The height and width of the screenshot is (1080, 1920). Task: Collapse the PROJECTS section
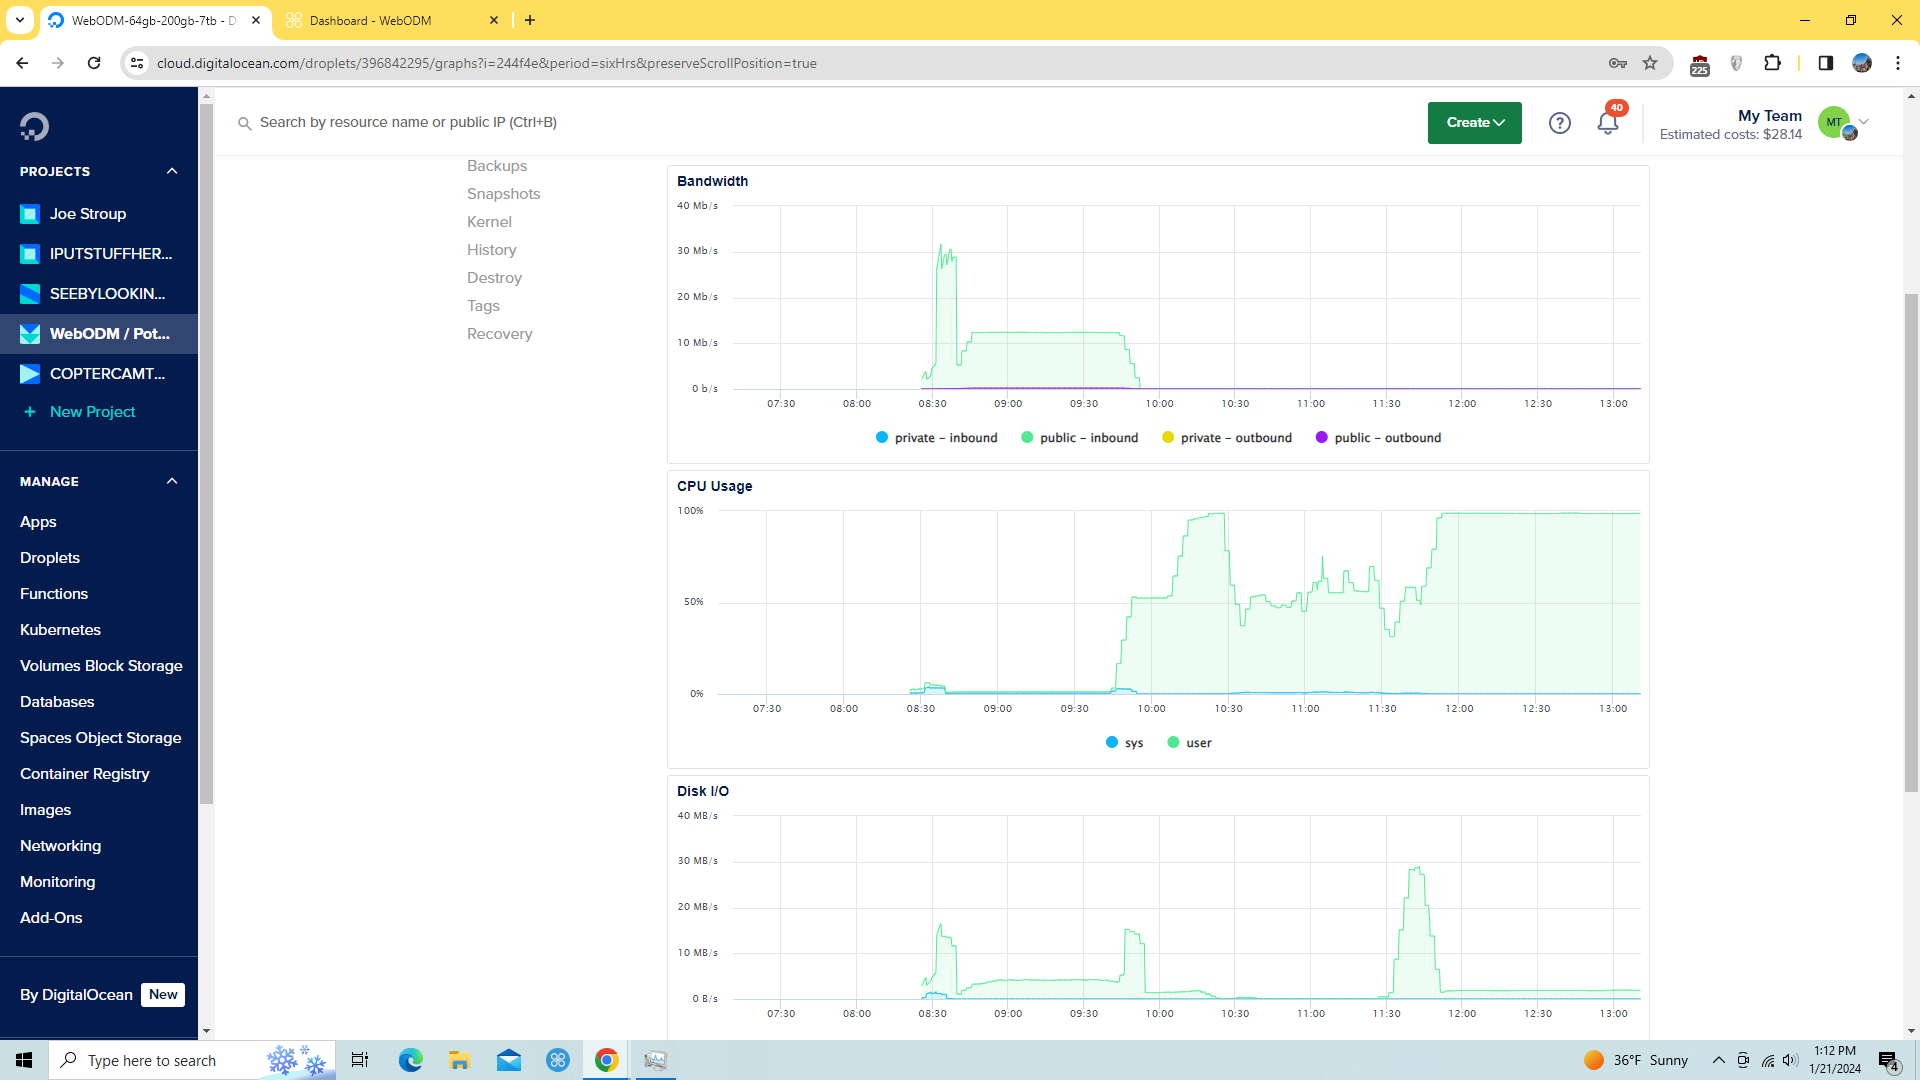(x=171, y=171)
